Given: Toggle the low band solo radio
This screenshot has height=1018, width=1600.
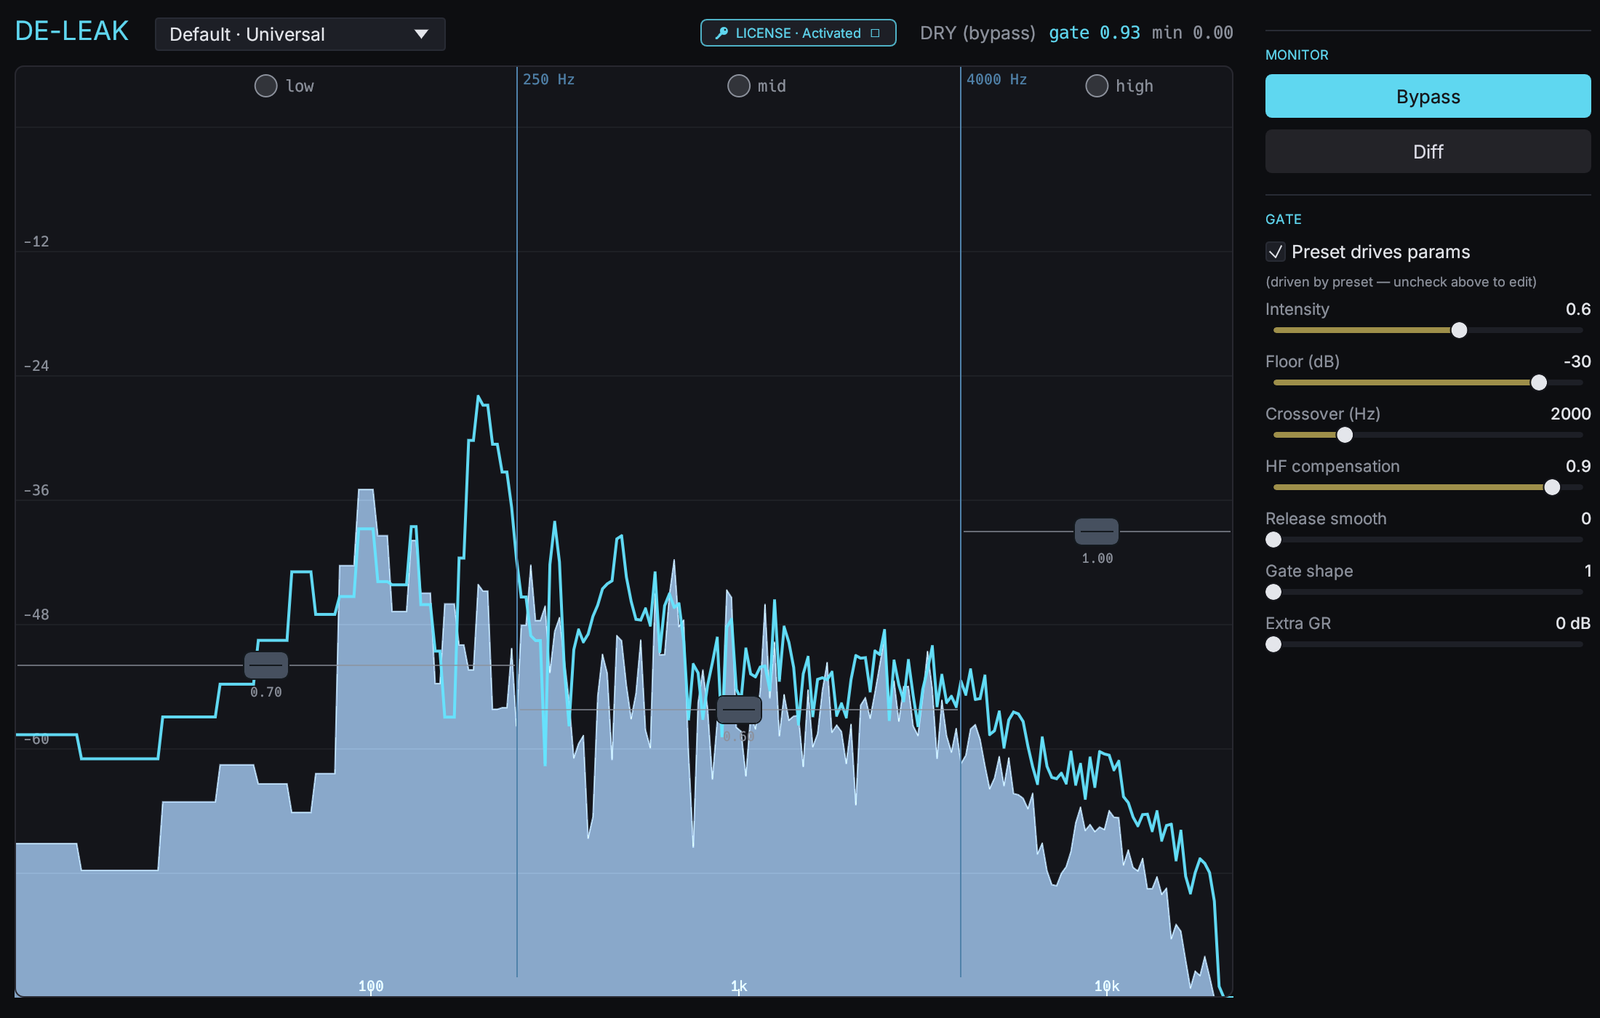Looking at the screenshot, I should click(266, 86).
